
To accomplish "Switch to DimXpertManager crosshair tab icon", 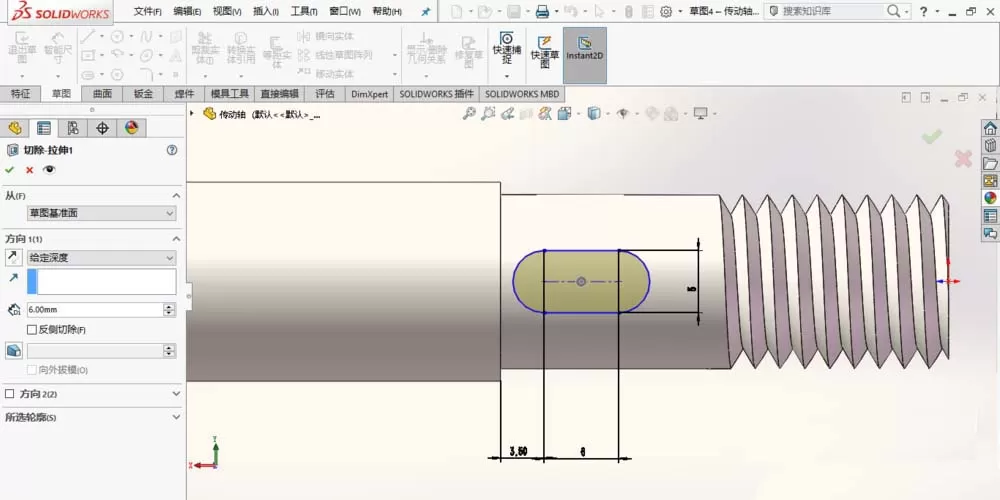I will (102, 128).
